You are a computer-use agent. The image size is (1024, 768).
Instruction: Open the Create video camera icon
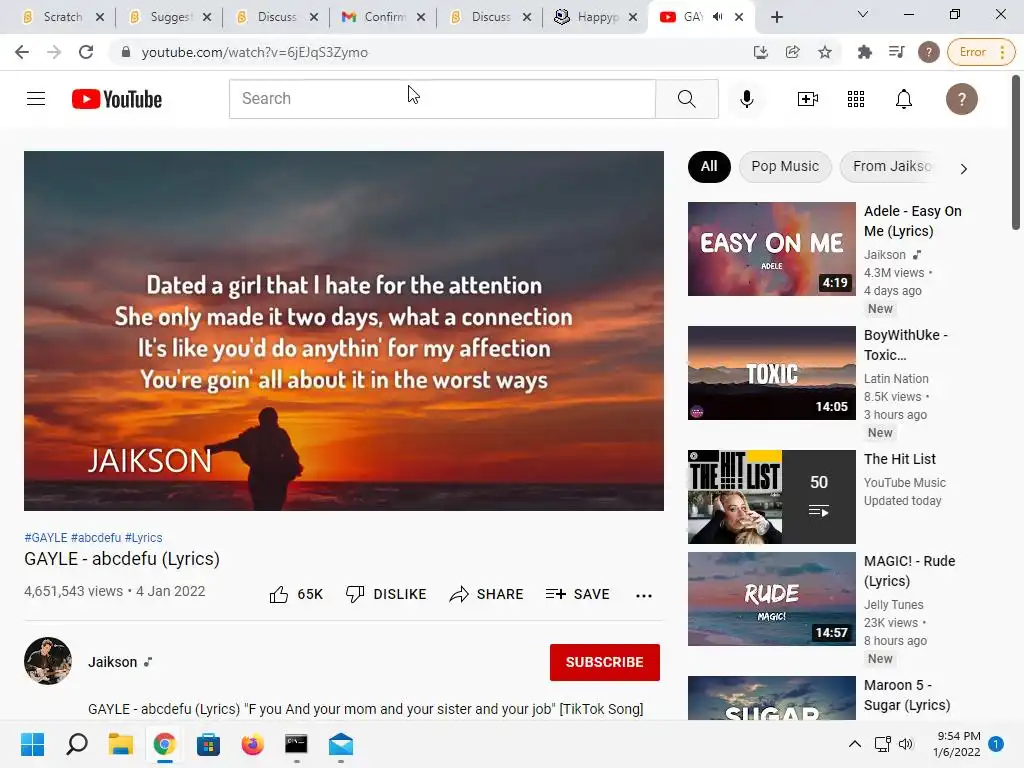808,99
